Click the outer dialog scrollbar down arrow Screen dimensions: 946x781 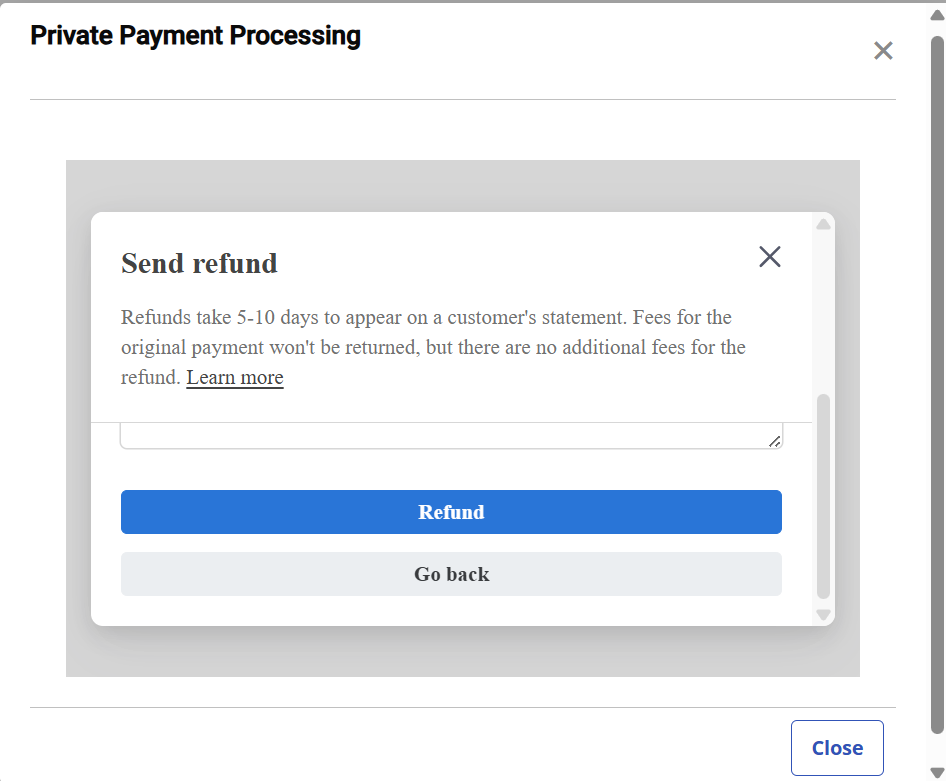(937, 771)
